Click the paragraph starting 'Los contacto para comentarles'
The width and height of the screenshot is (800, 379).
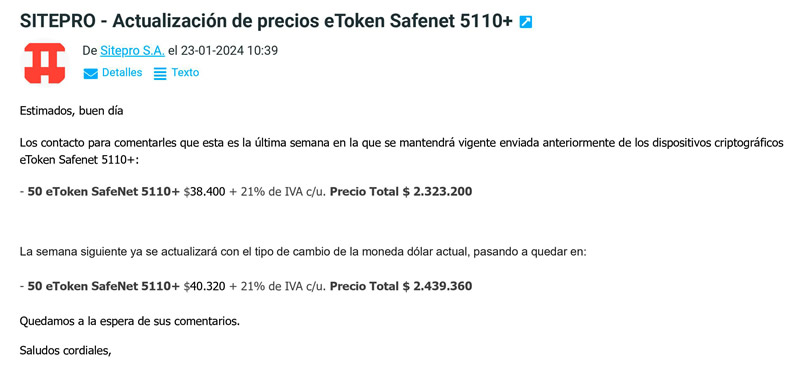[x=401, y=151]
